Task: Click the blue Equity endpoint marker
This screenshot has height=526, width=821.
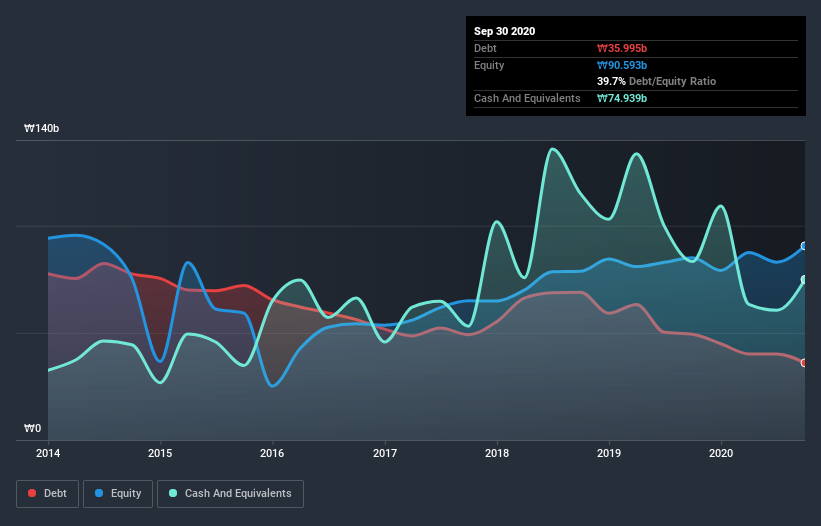Action: (804, 246)
